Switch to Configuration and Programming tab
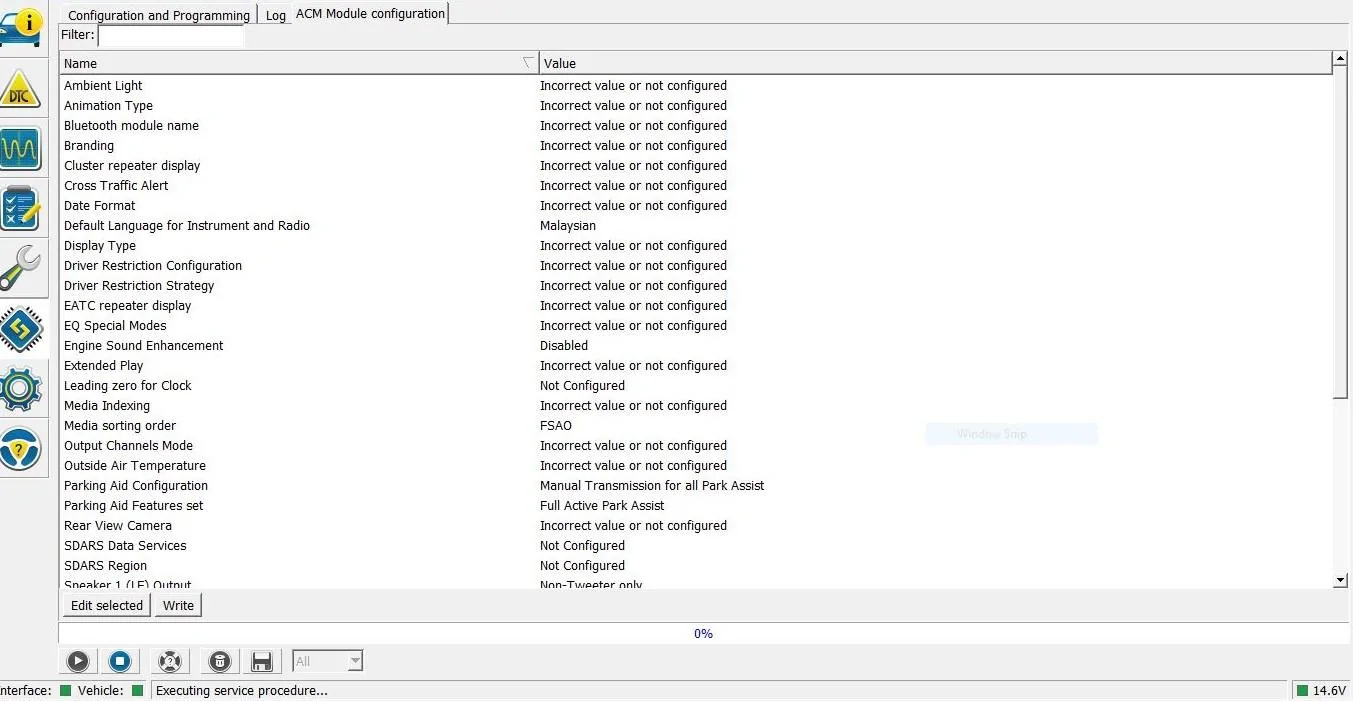Viewport: 1353px width, 701px height. [158, 15]
